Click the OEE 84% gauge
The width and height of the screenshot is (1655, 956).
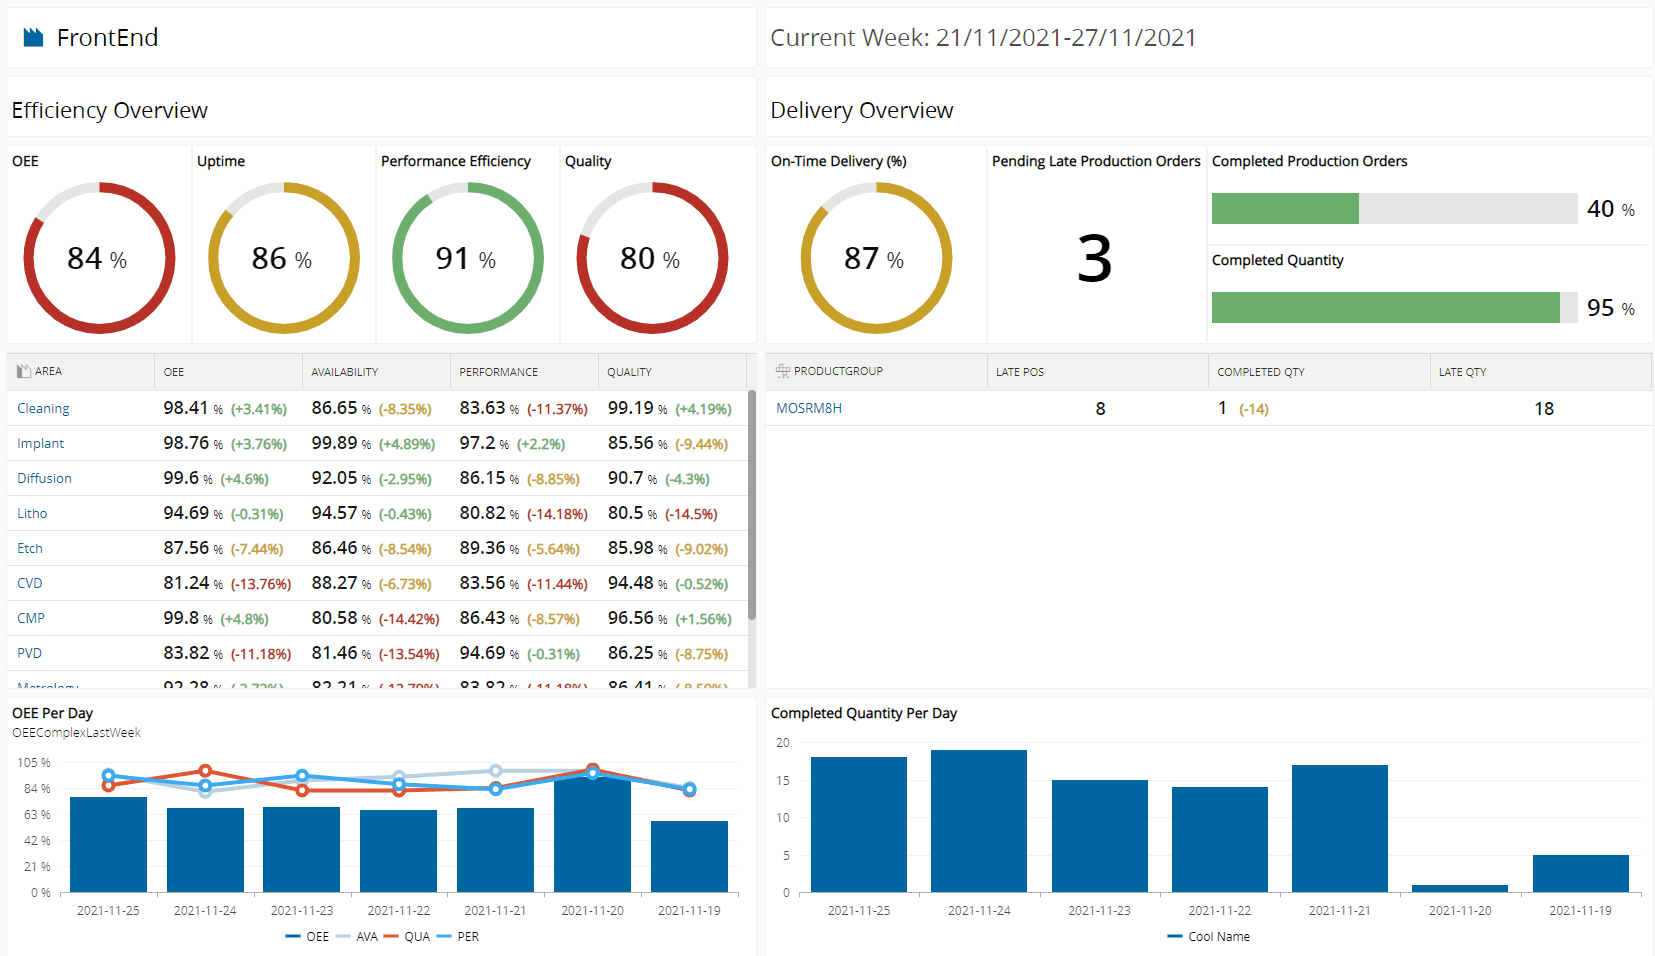pyautogui.click(x=99, y=258)
